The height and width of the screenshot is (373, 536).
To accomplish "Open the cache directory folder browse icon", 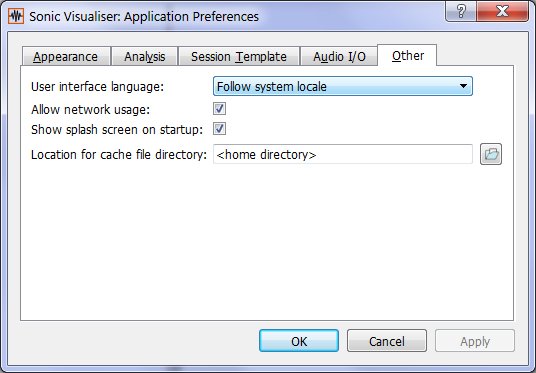I will 491,154.
